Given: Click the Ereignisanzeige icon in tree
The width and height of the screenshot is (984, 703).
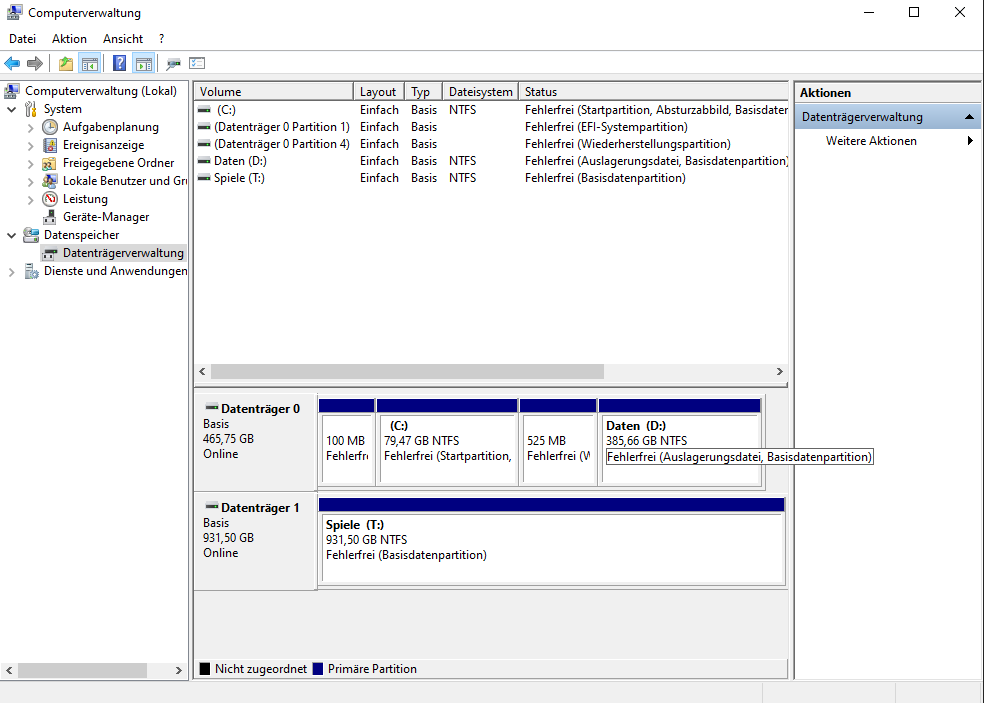Looking at the screenshot, I should (50, 145).
